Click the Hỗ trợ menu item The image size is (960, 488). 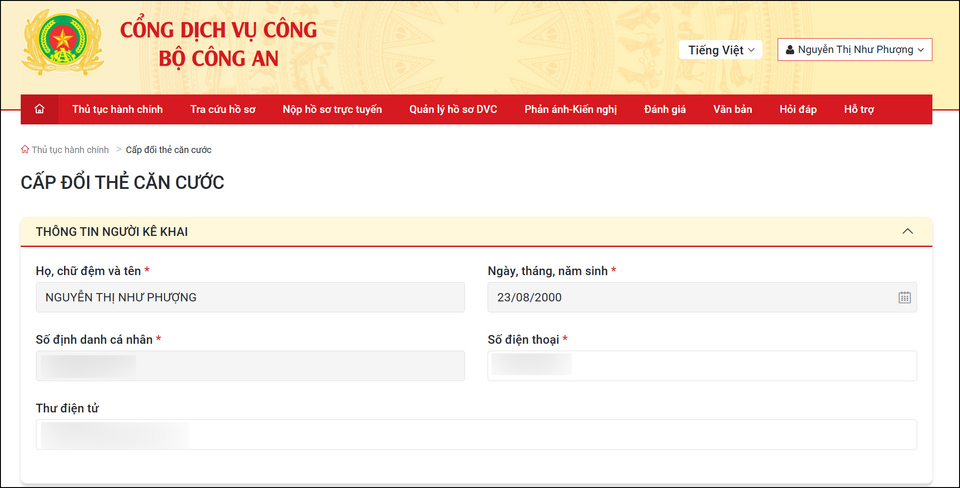point(859,109)
